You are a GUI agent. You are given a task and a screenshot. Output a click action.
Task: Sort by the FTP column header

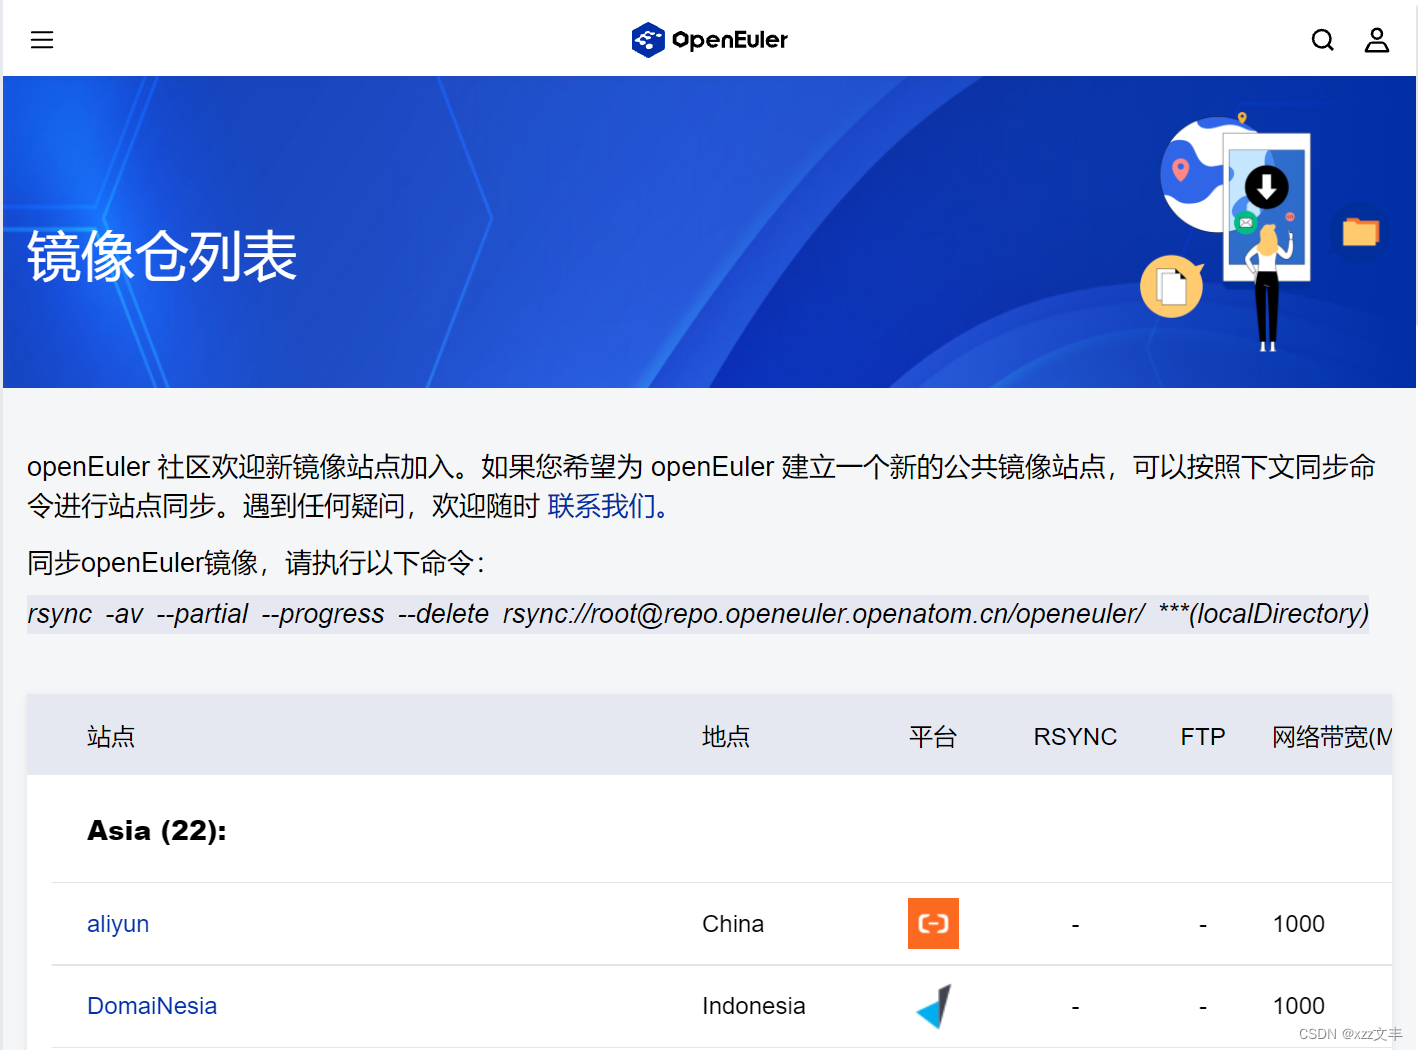click(x=1202, y=736)
